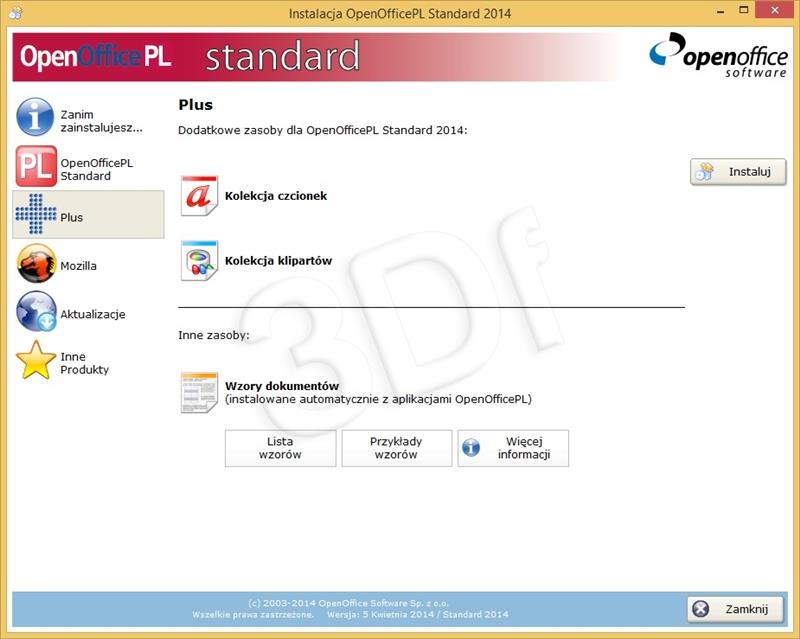Click the blue dotted Plus cross icon

36,214
